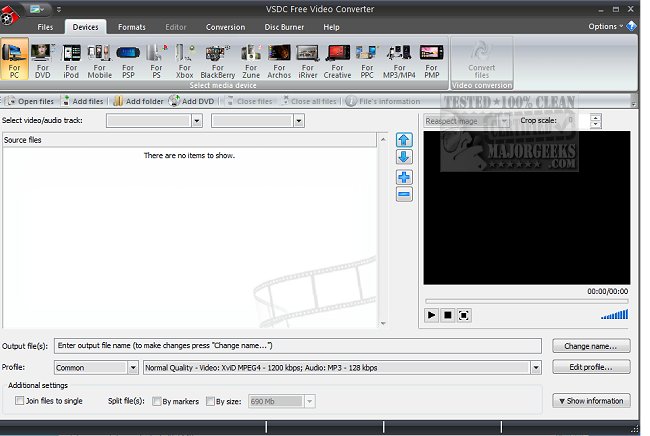Select the For iPod device icon
Viewport: 650px width, 436px height.
pos(71,61)
